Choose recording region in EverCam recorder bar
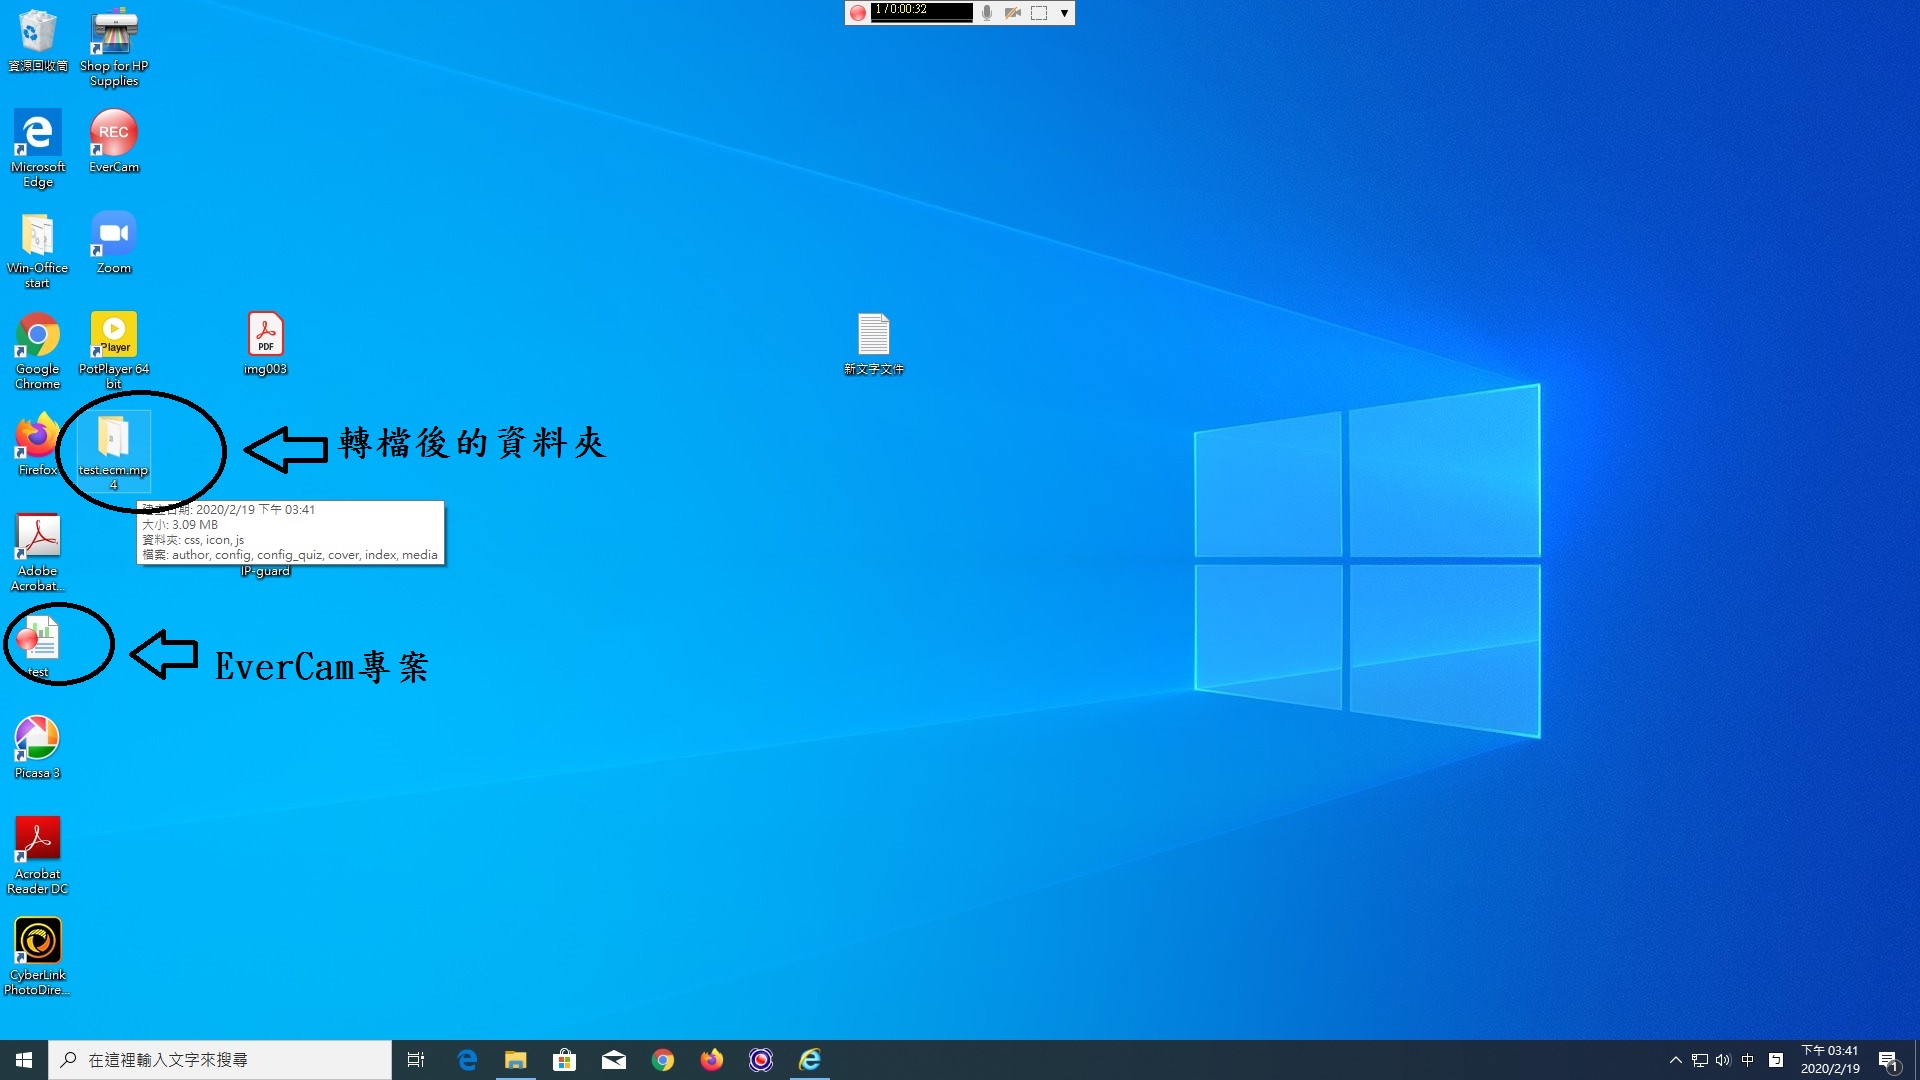The height and width of the screenshot is (1080, 1920). pyautogui.click(x=1039, y=13)
